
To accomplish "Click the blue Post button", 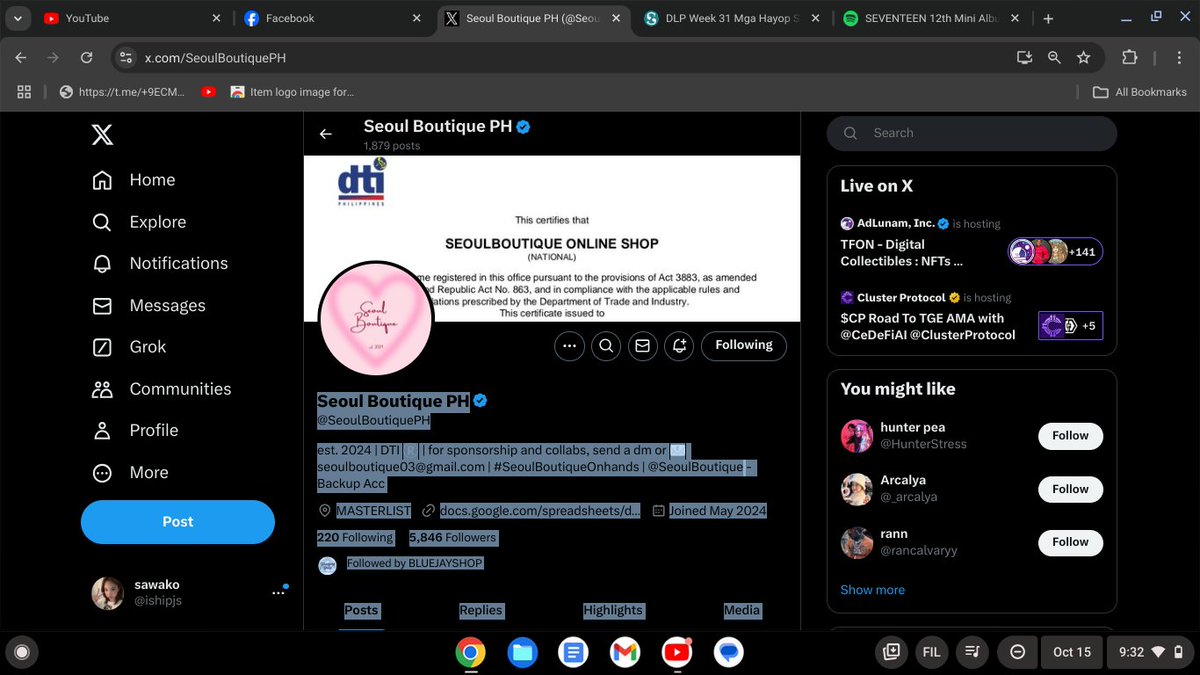I will (178, 522).
